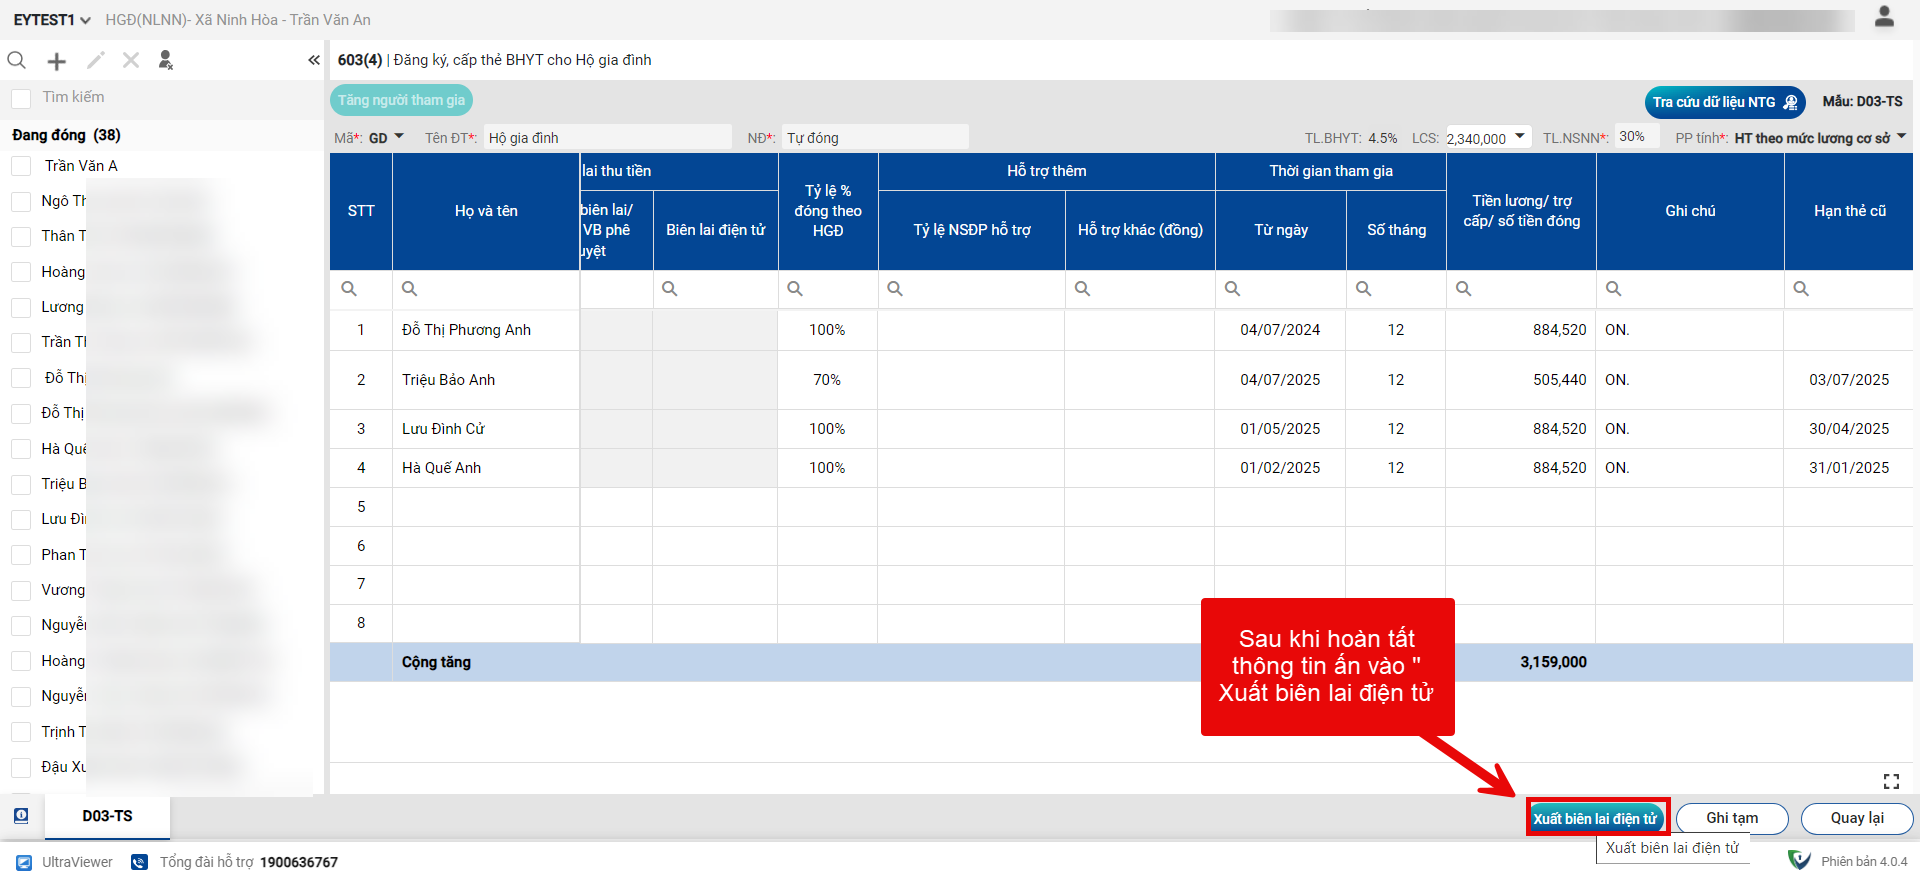The height and width of the screenshot is (879, 1920).
Task: Click the Tăng người tham gia tab
Action: tap(401, 100)
